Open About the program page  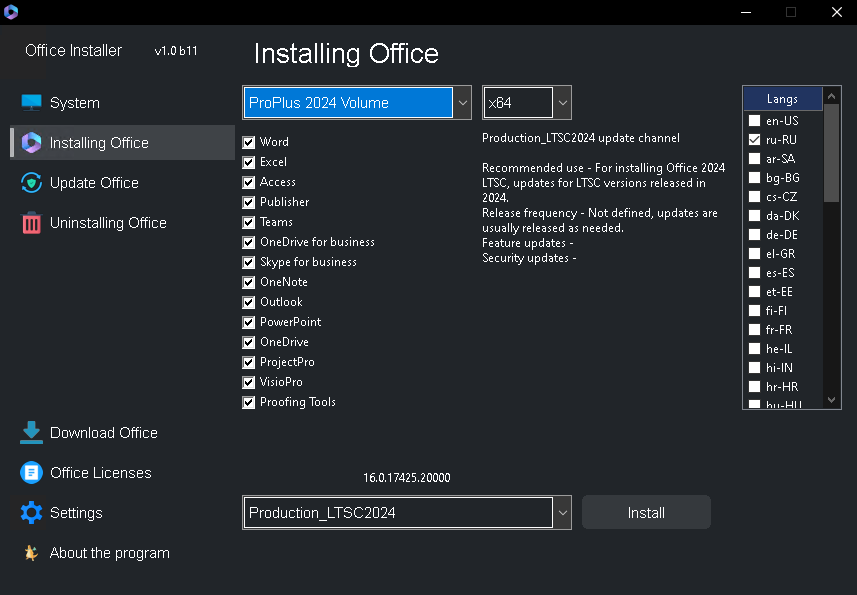pyautogui.click(x=122, y=553)
